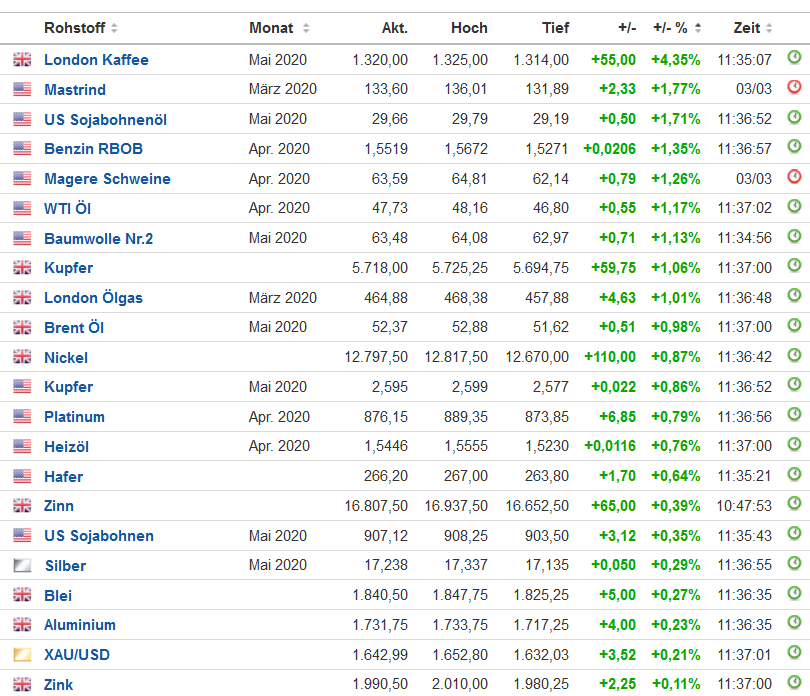Click the Hoch column header
Screen dimensions: 810x696
[469, 28]
